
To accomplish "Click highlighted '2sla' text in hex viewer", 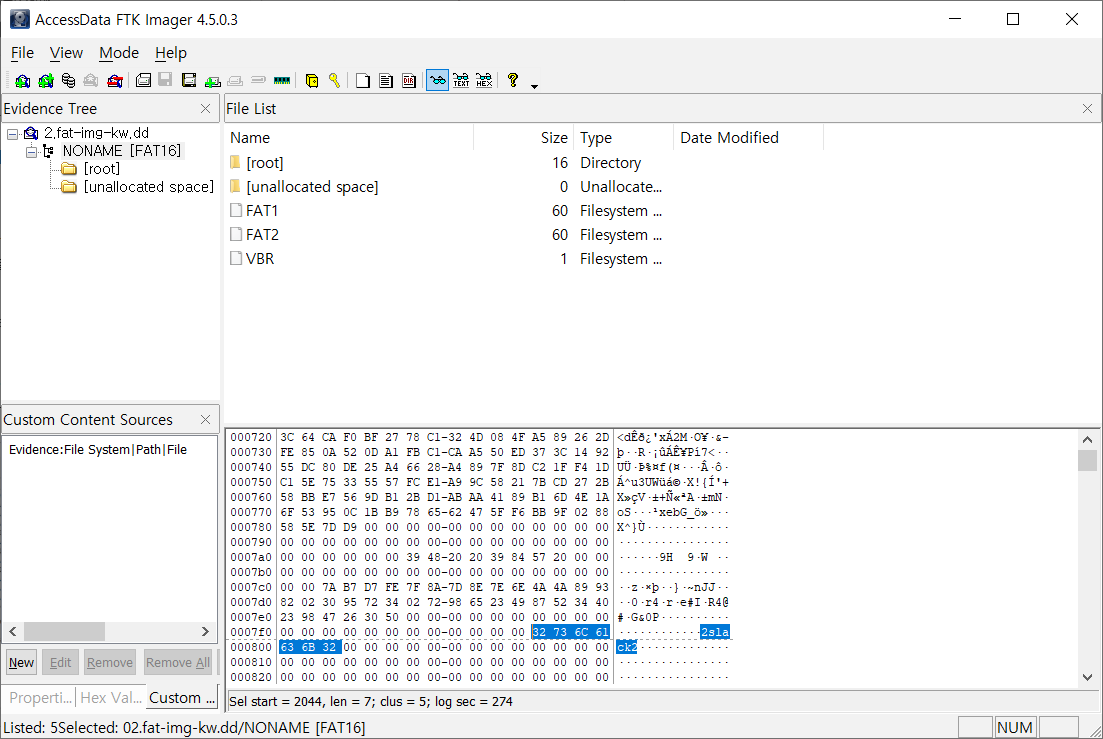I will pyautogui.click(x=715, y=632).
